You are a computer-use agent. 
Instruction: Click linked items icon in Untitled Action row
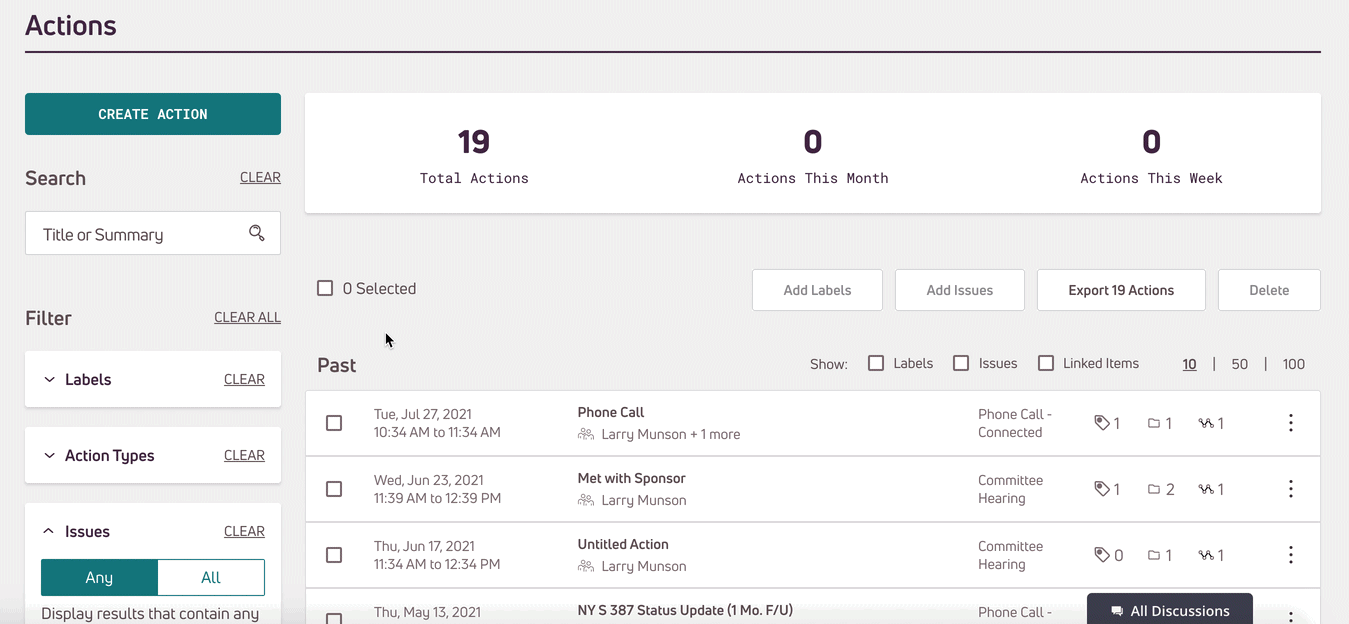pos(1206,555)
